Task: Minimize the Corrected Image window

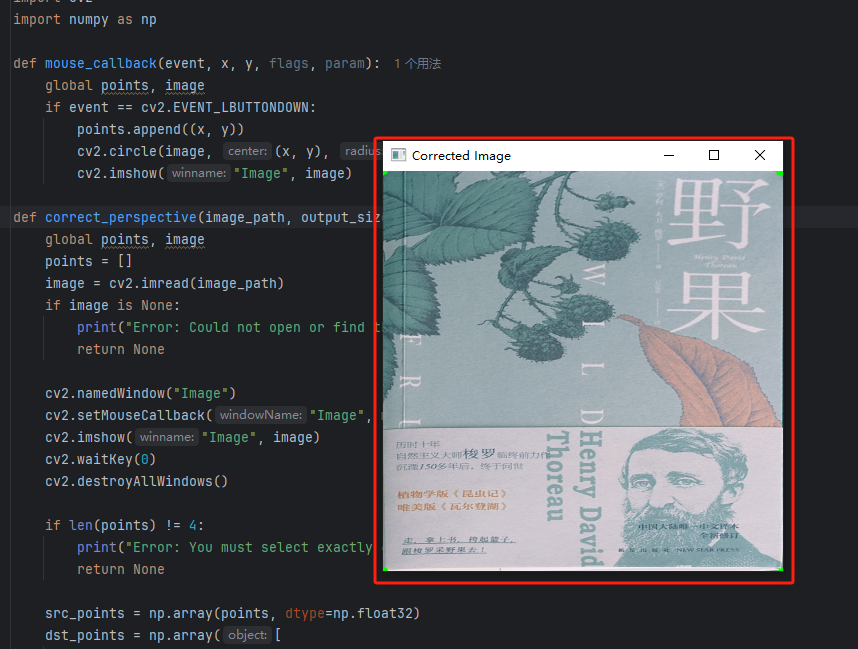Action: tap(669, 155)
